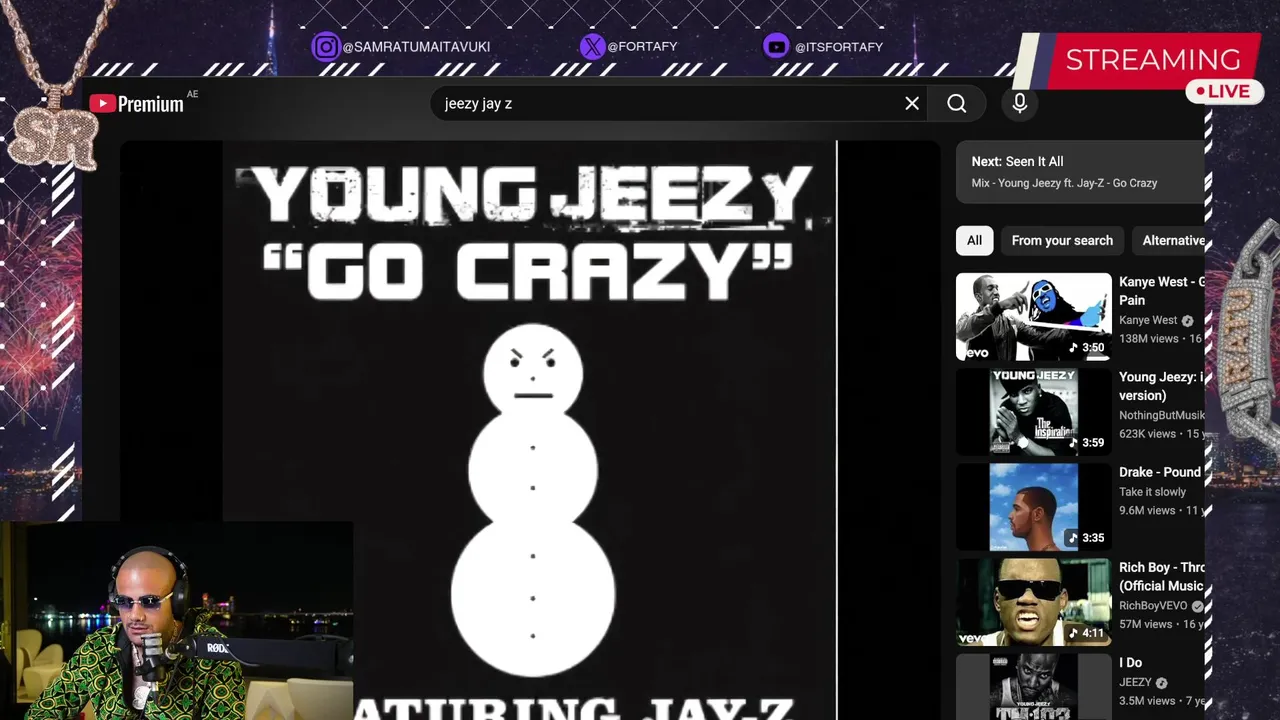Open the NothingButMusik channel name

tap(1162, 415)
